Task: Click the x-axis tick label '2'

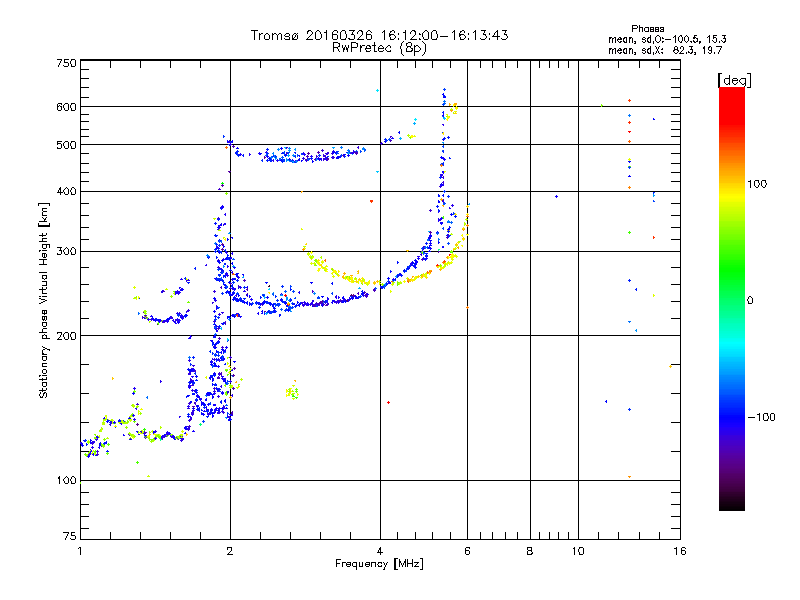Action: (x=230, y=551)
